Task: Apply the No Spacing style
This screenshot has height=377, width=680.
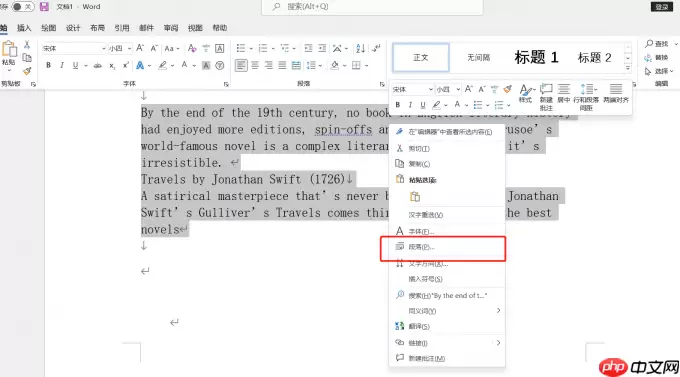Action: pyautogui.click(x=478, y=57)
